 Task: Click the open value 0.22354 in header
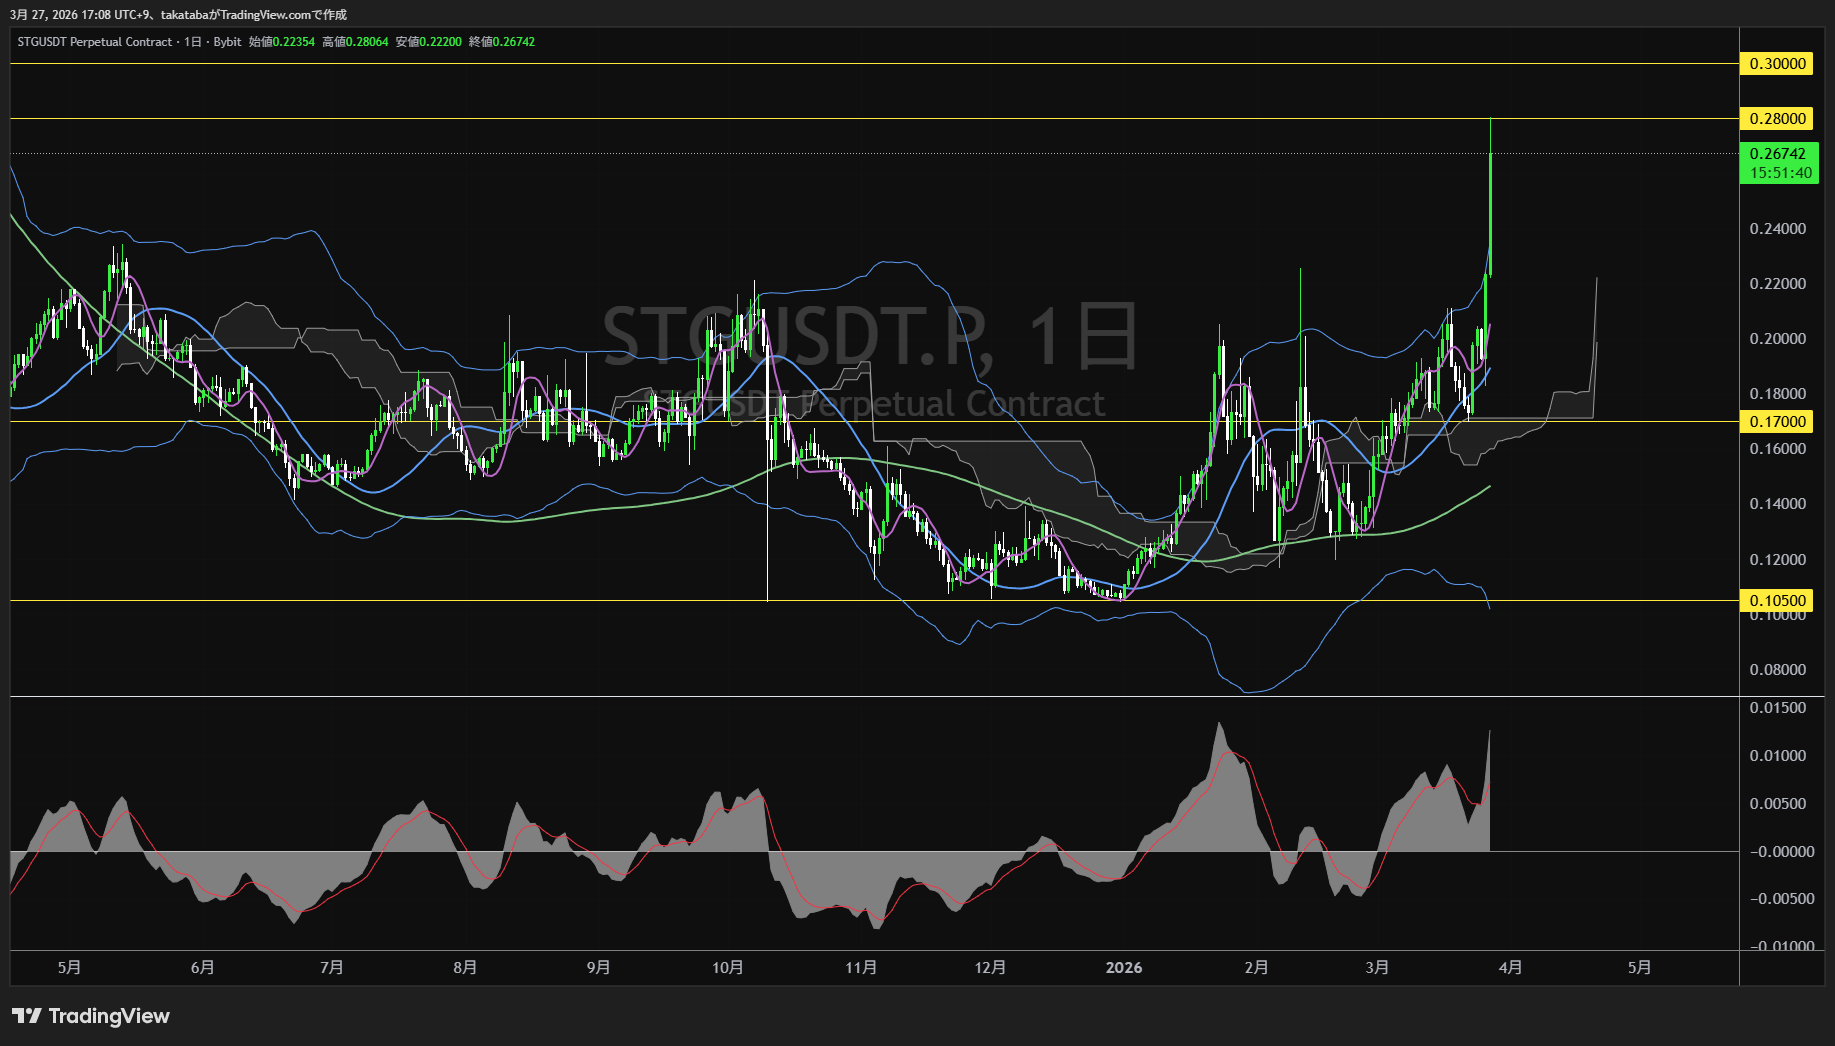tap(293, 42)
